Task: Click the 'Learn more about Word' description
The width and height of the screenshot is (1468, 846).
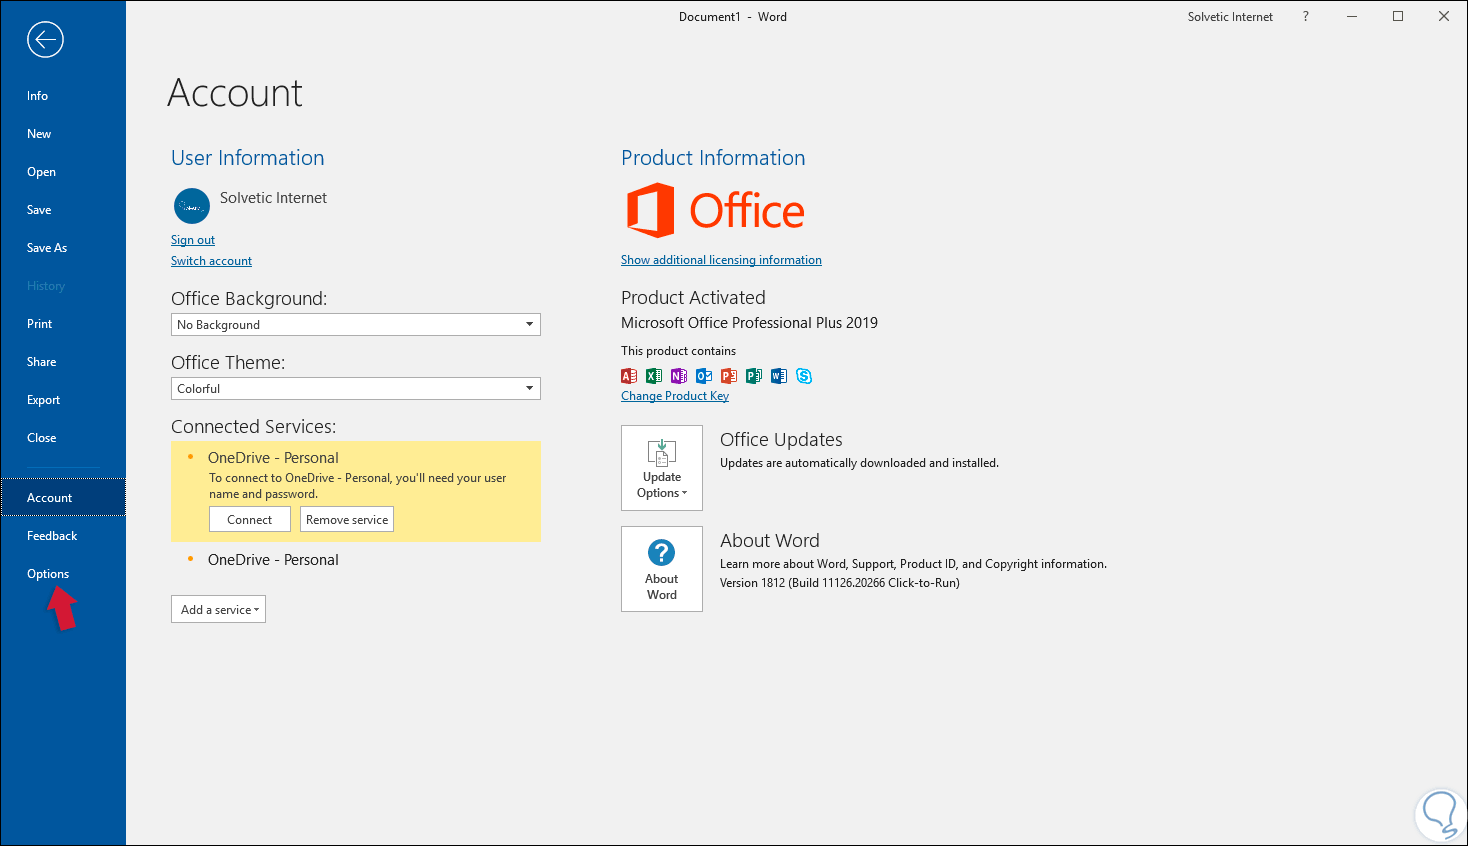Action: tap(913, 564)
